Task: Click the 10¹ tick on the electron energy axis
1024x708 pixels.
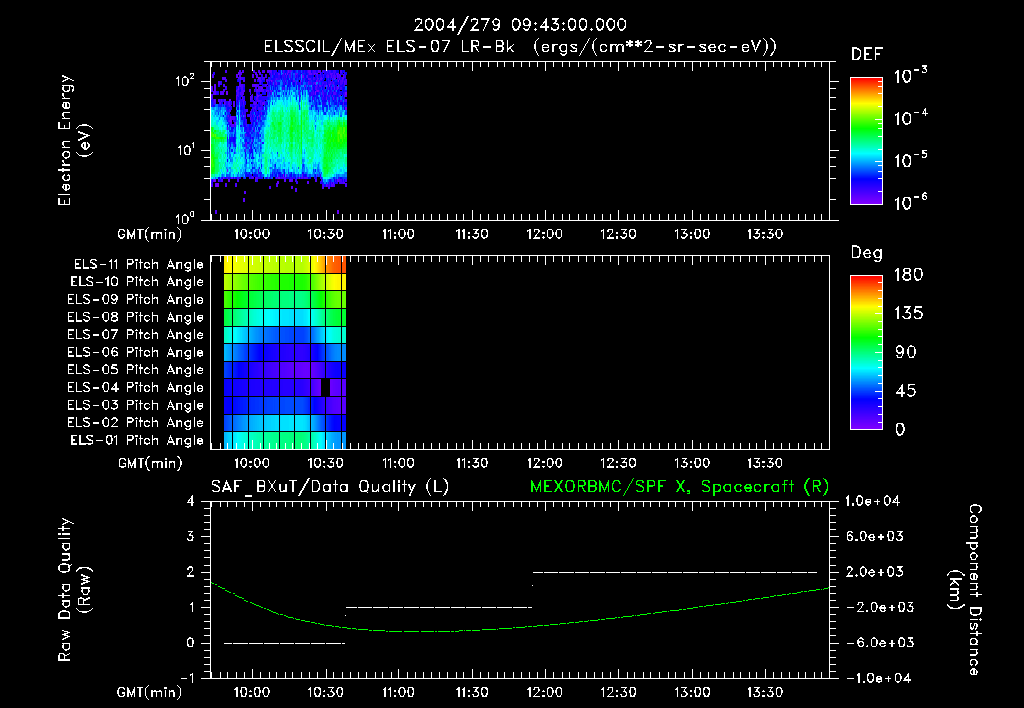Action: coord(185,150)
